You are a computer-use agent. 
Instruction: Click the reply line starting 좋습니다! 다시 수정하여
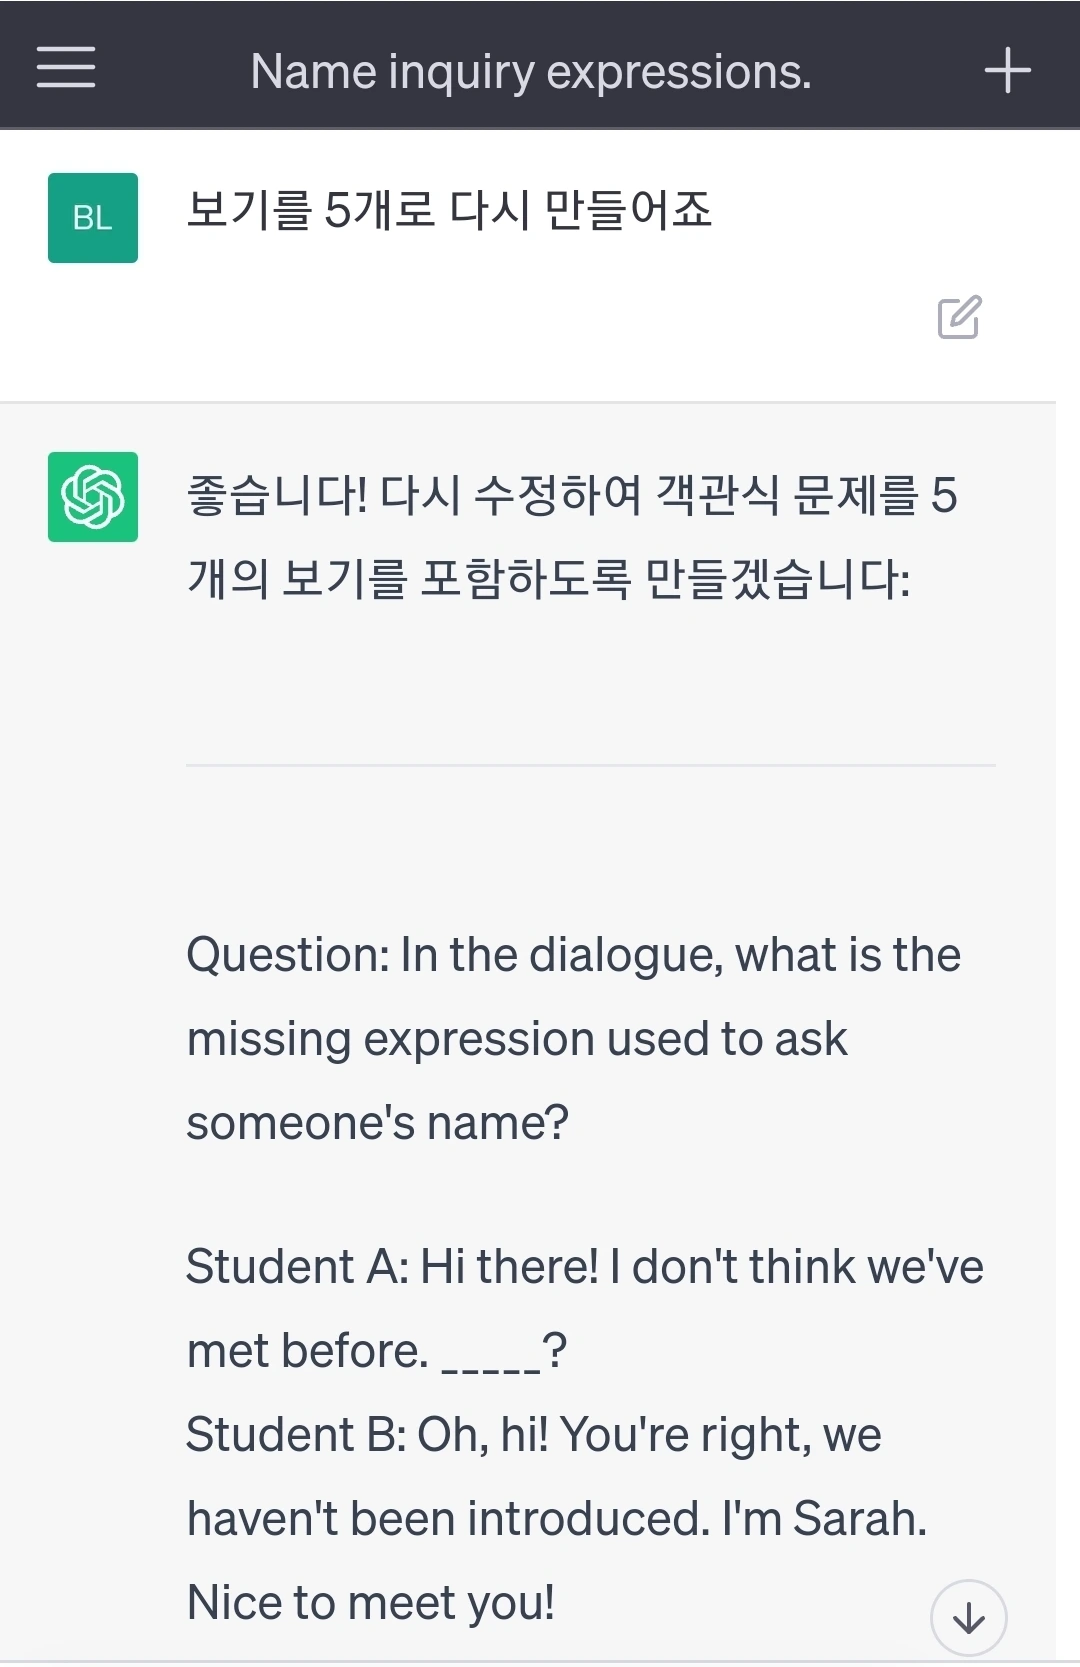pos(571,495)
